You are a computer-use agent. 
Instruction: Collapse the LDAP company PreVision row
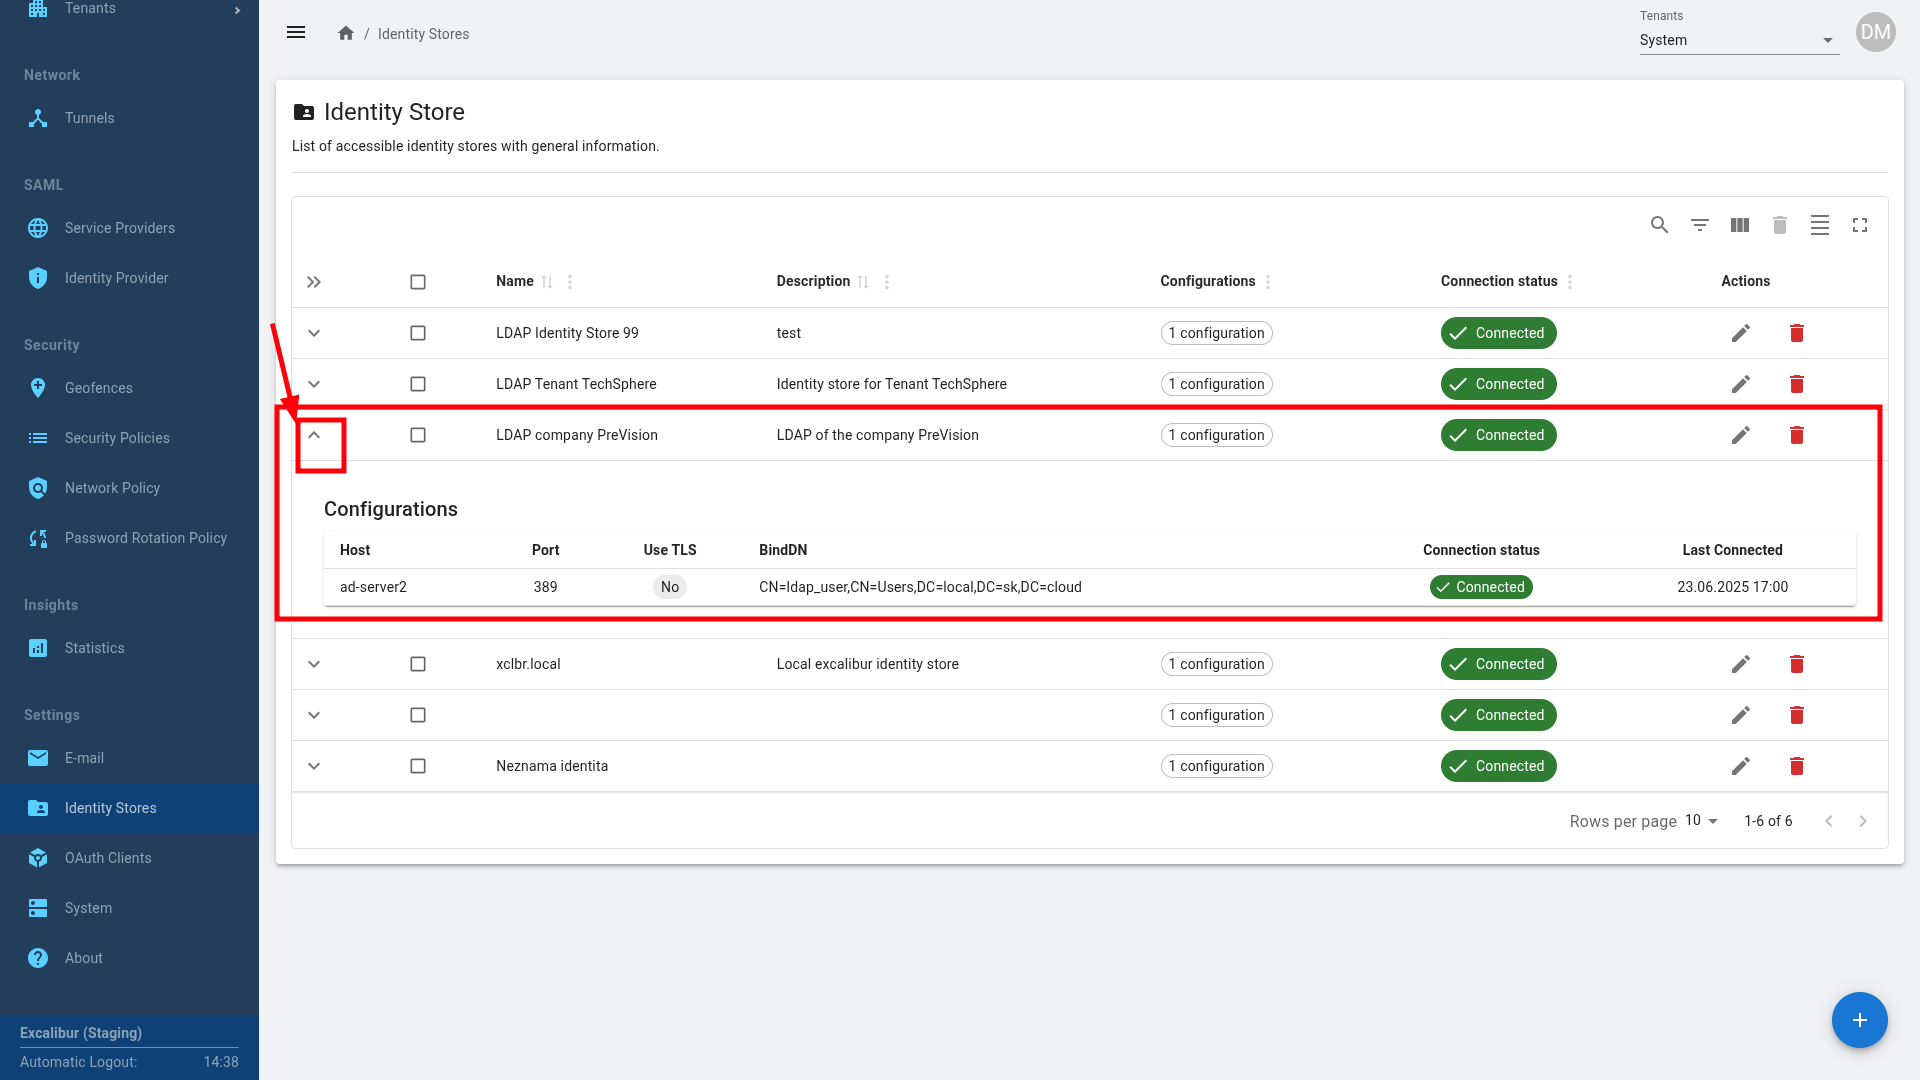(314, 435)
